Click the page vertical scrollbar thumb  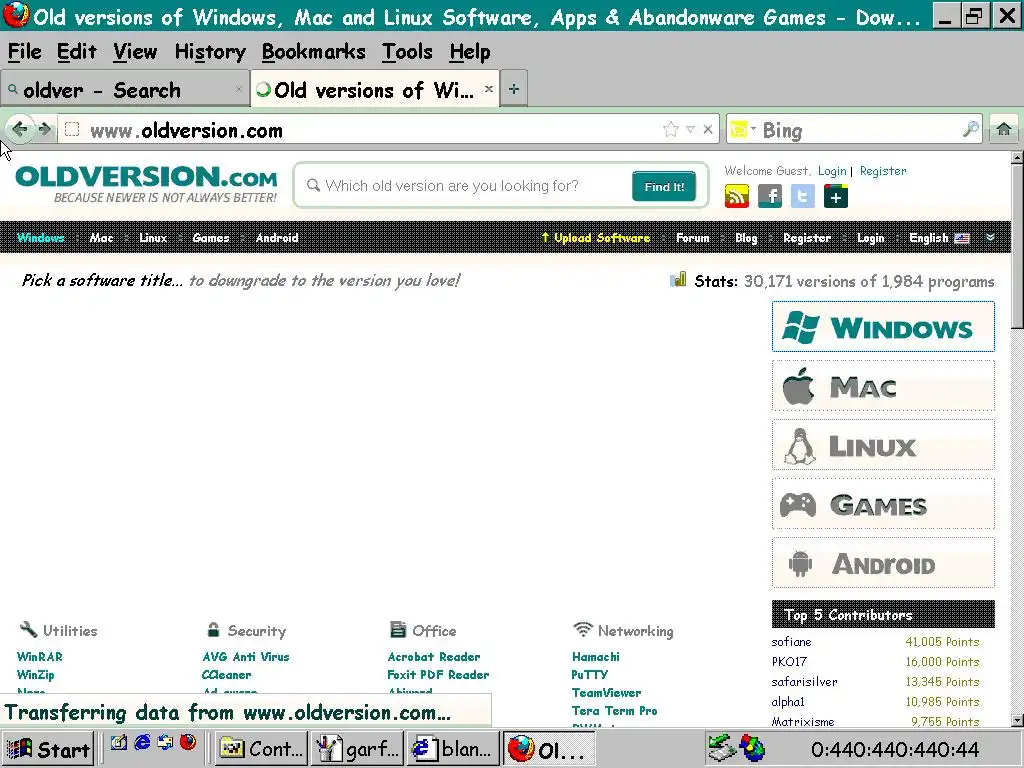coord(1017,247)
